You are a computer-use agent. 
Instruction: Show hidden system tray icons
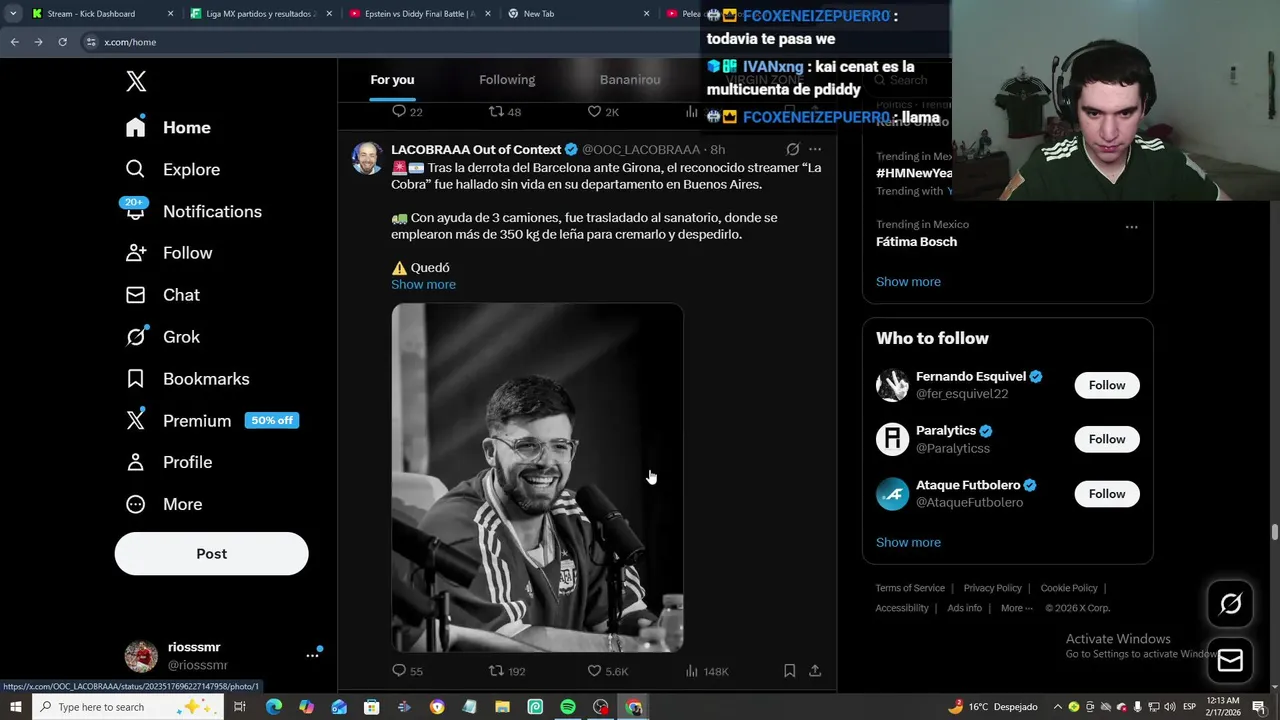[1058, 707]
